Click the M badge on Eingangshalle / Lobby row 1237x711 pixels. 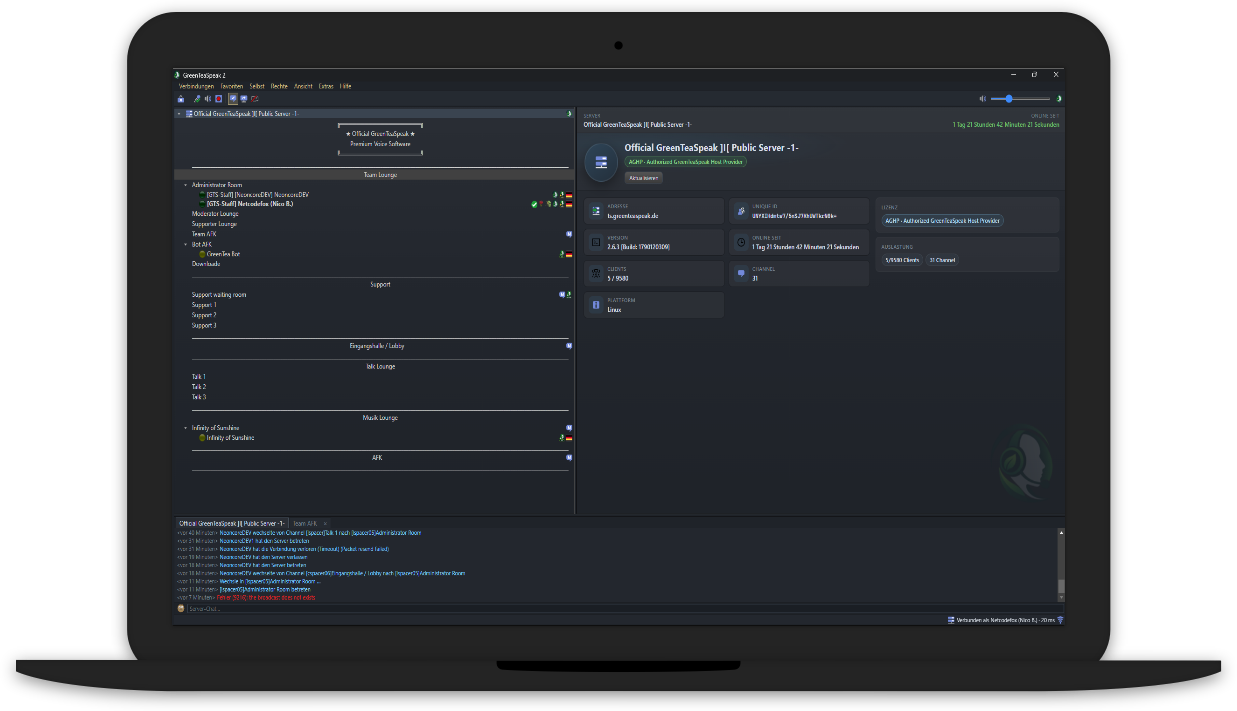click(569, 346)
